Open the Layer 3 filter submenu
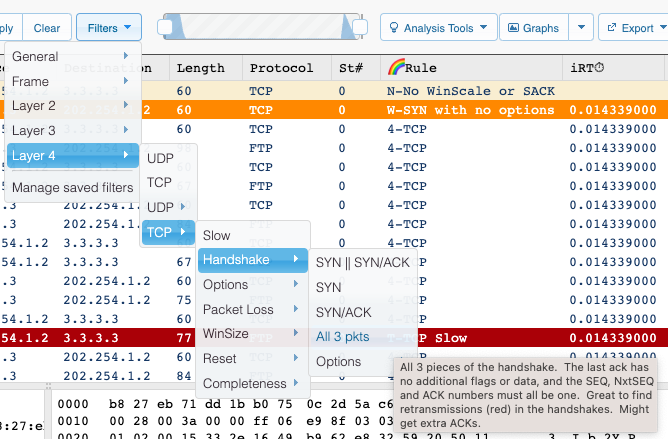 pyautogui.click(x=72, y=130)
